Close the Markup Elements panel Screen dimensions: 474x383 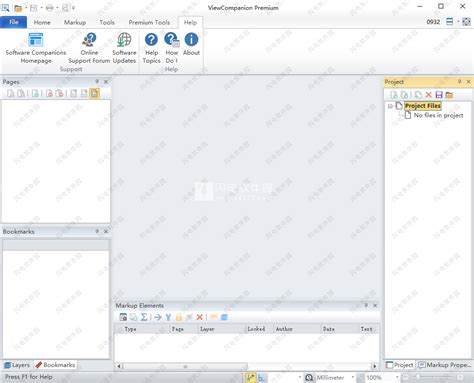click(x=375, y=305)
